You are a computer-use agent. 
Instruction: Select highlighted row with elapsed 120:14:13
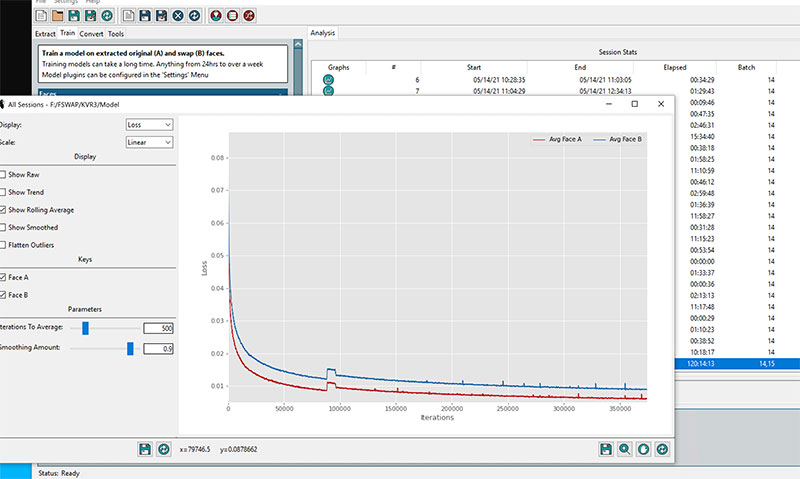pos(737,364)
